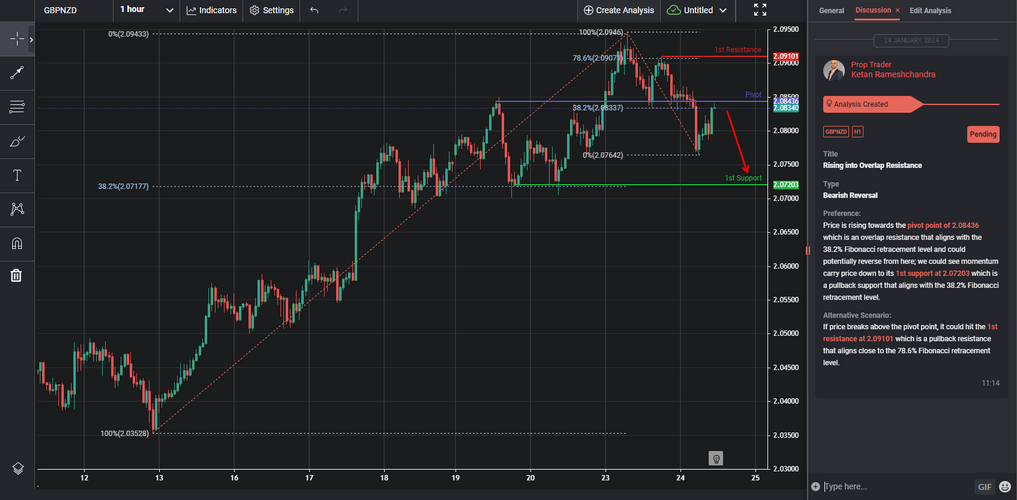Click the 1st Resistance line label
The height and width of the screenshot is (500, 1017).
737,49
